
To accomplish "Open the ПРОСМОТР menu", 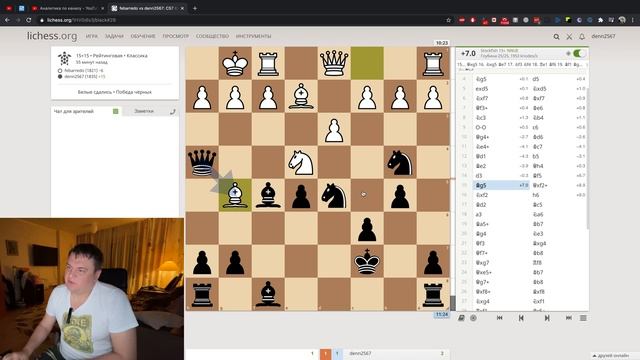I will point(176,36).
